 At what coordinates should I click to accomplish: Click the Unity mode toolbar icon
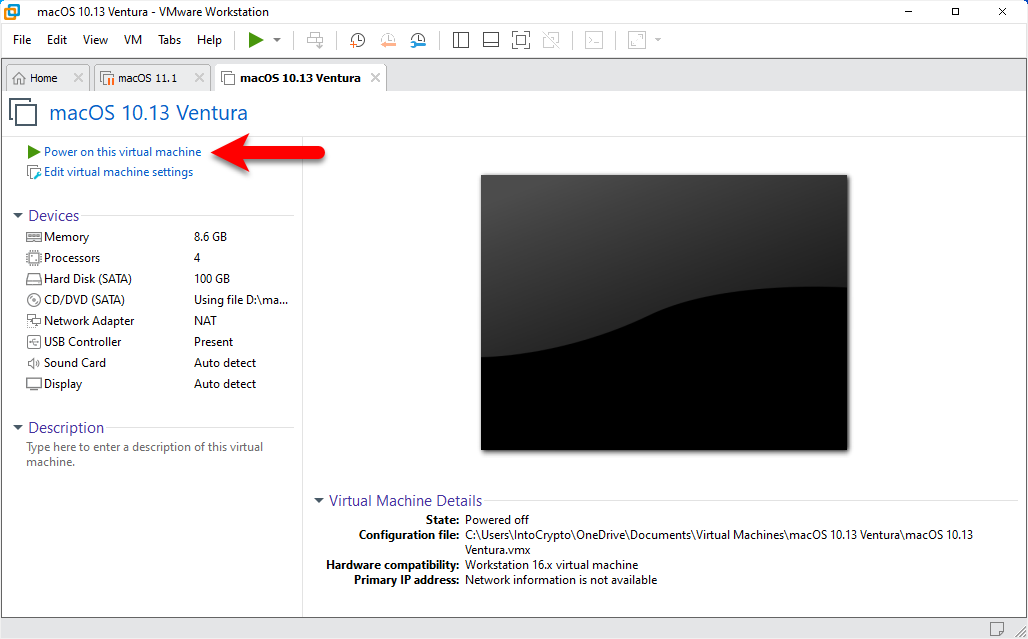coord(551,40)
